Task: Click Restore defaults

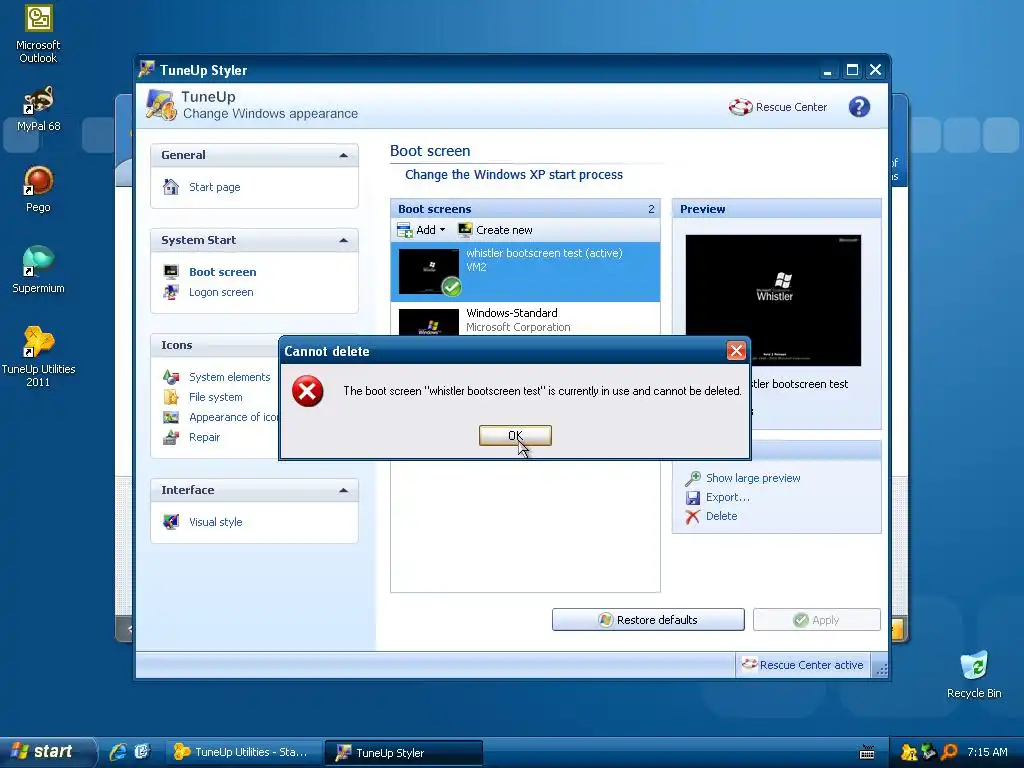Action: pos(648,620)
